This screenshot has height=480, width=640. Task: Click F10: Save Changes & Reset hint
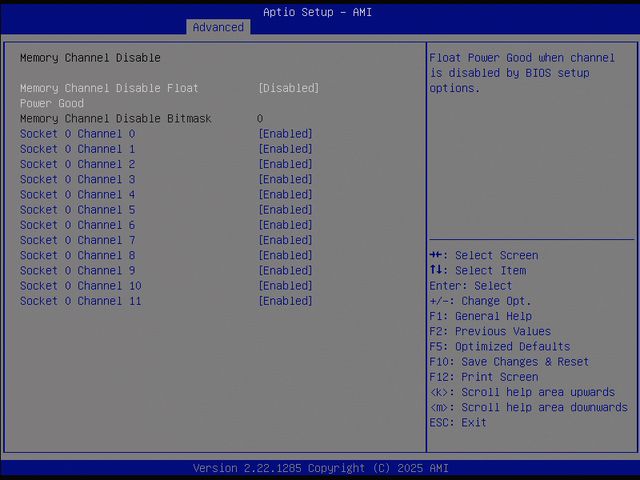point(509,362)
